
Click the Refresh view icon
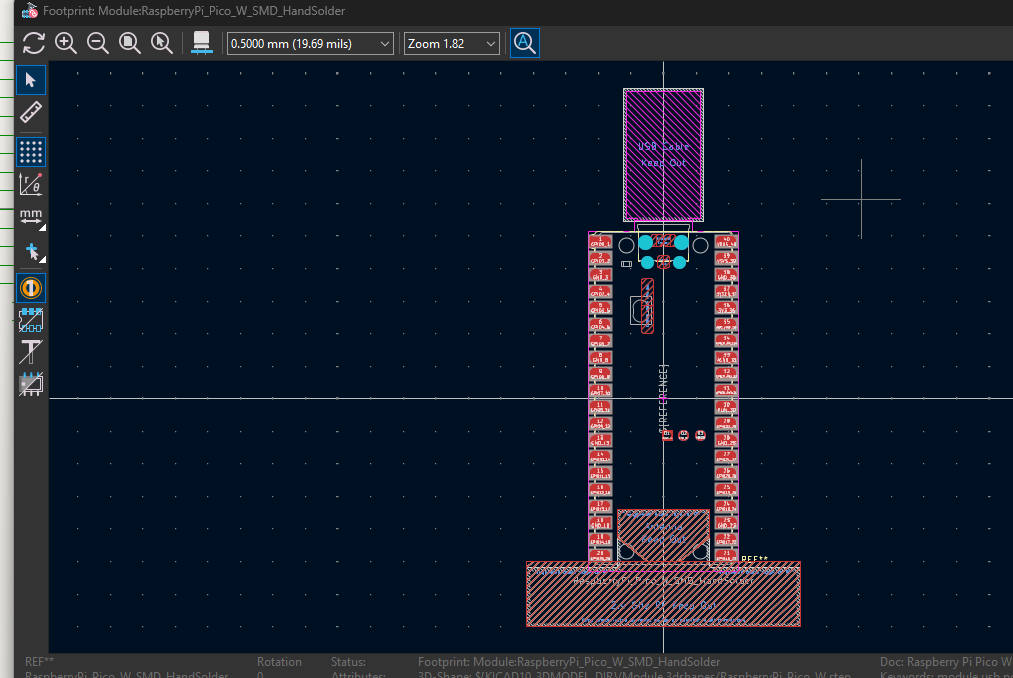(34, 43)
